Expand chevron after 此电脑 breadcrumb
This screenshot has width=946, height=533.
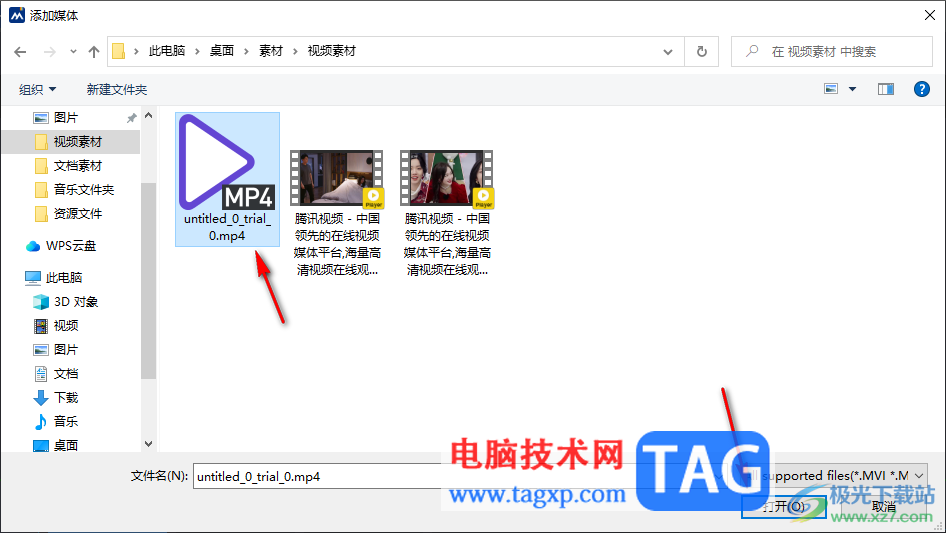click(x=197, y=52)
